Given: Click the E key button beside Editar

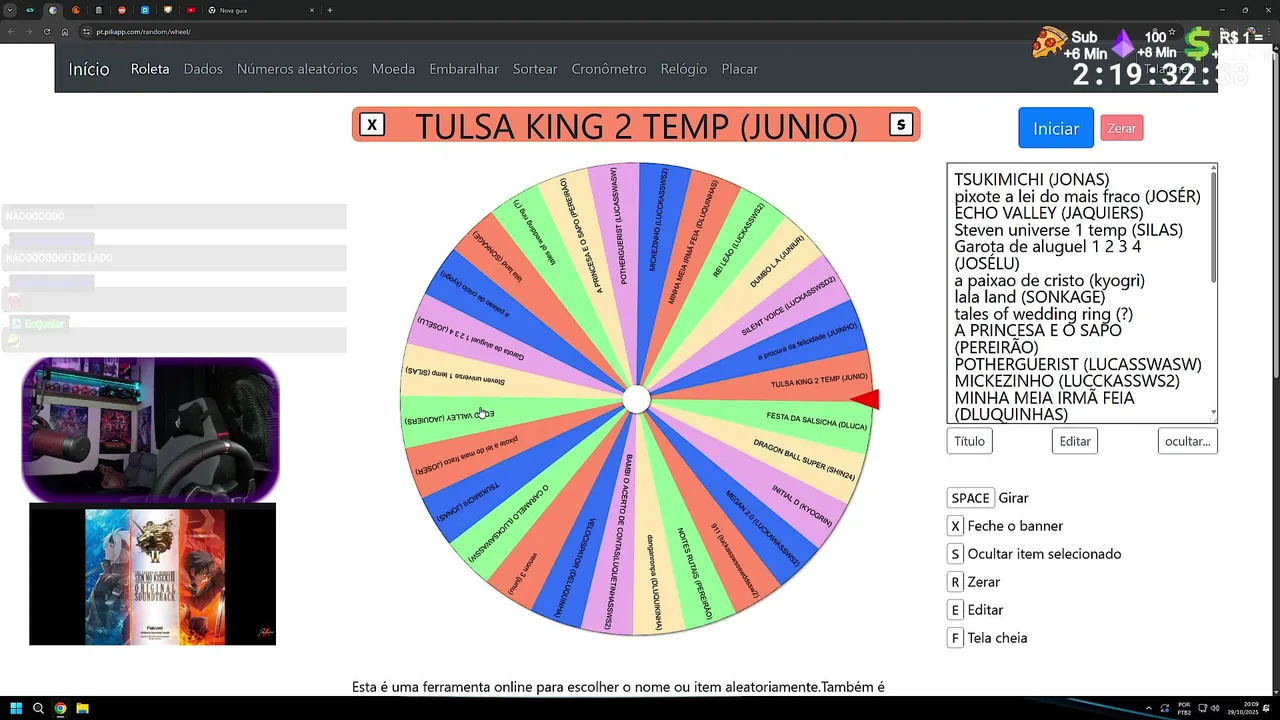Looking at the screenshot, I should pyautogui.click(x=955, y=610).
